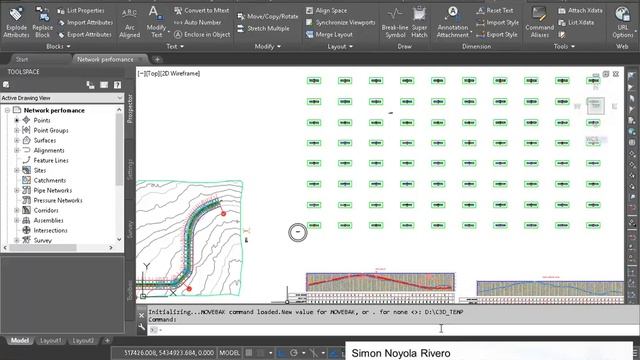Switch to Layout1 tab

[51, 340]
